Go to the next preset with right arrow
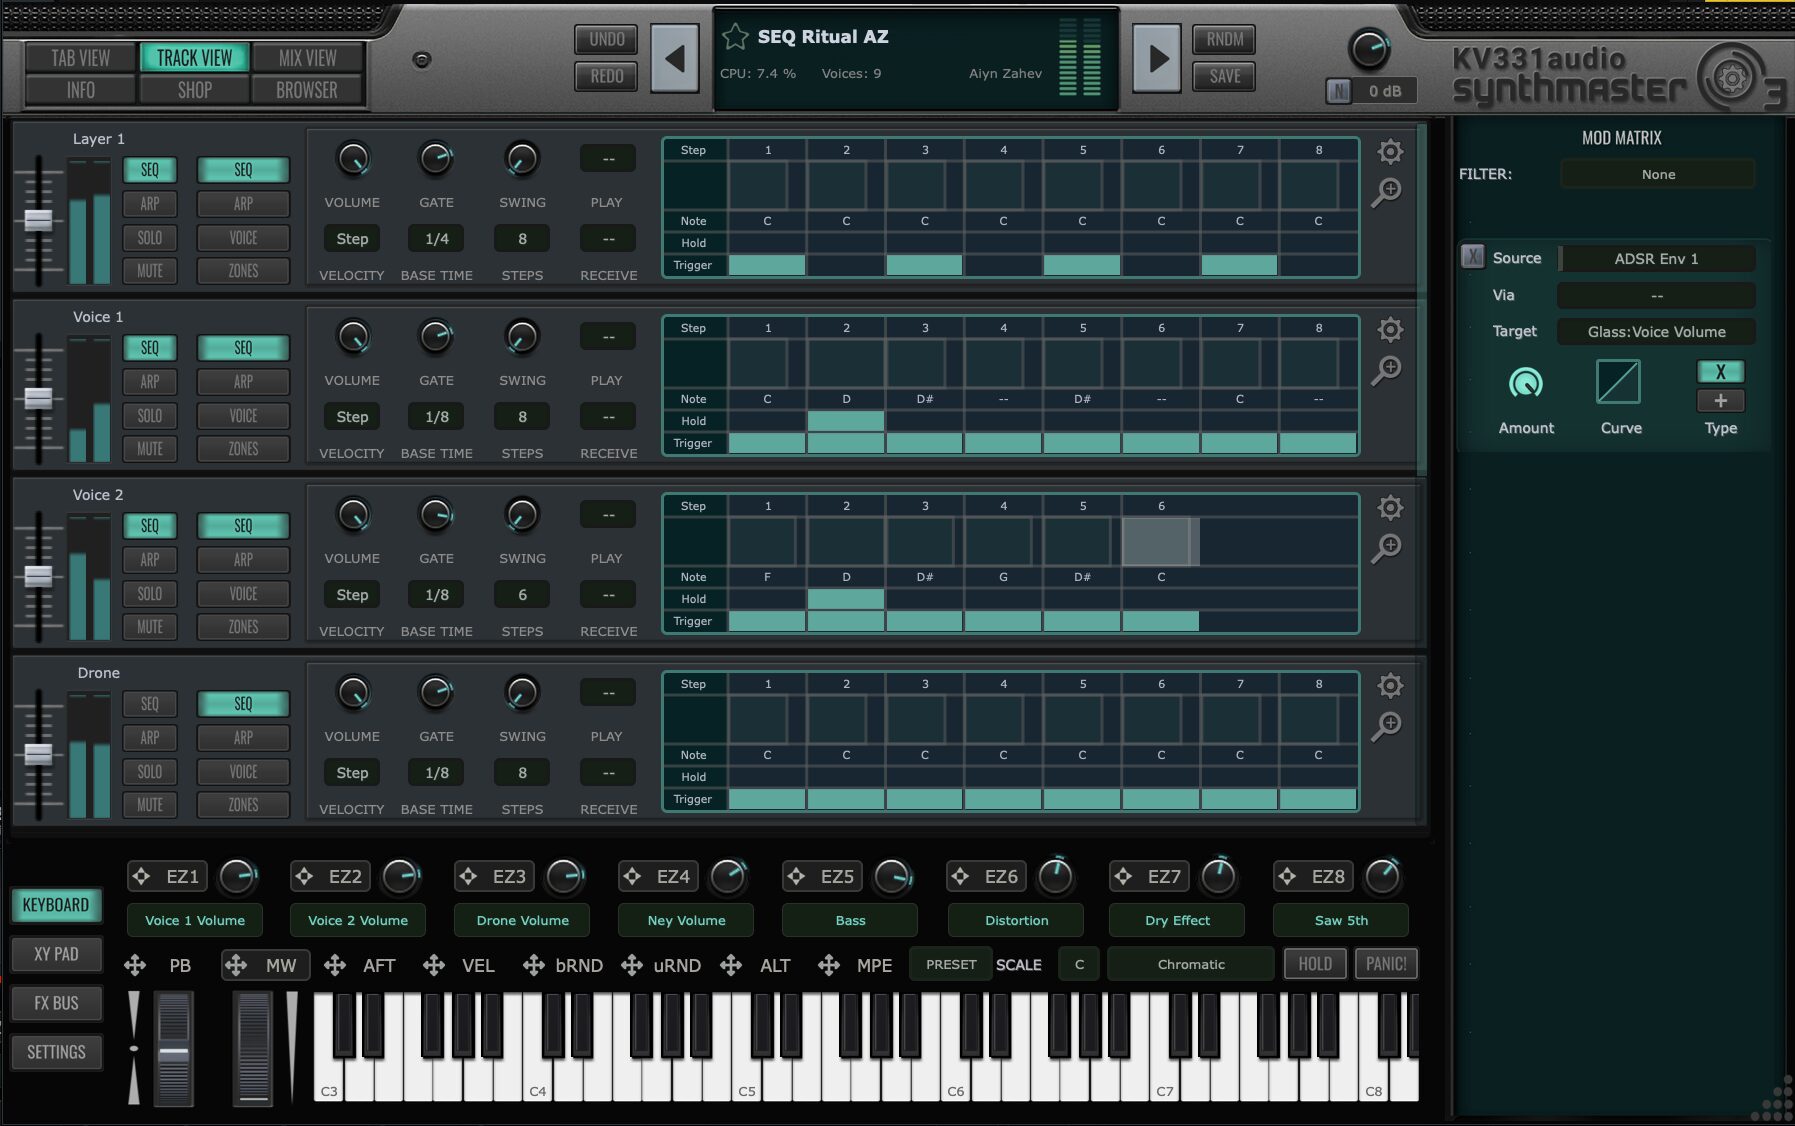Screen dimensions: 1795x1126 (1157, 59)
